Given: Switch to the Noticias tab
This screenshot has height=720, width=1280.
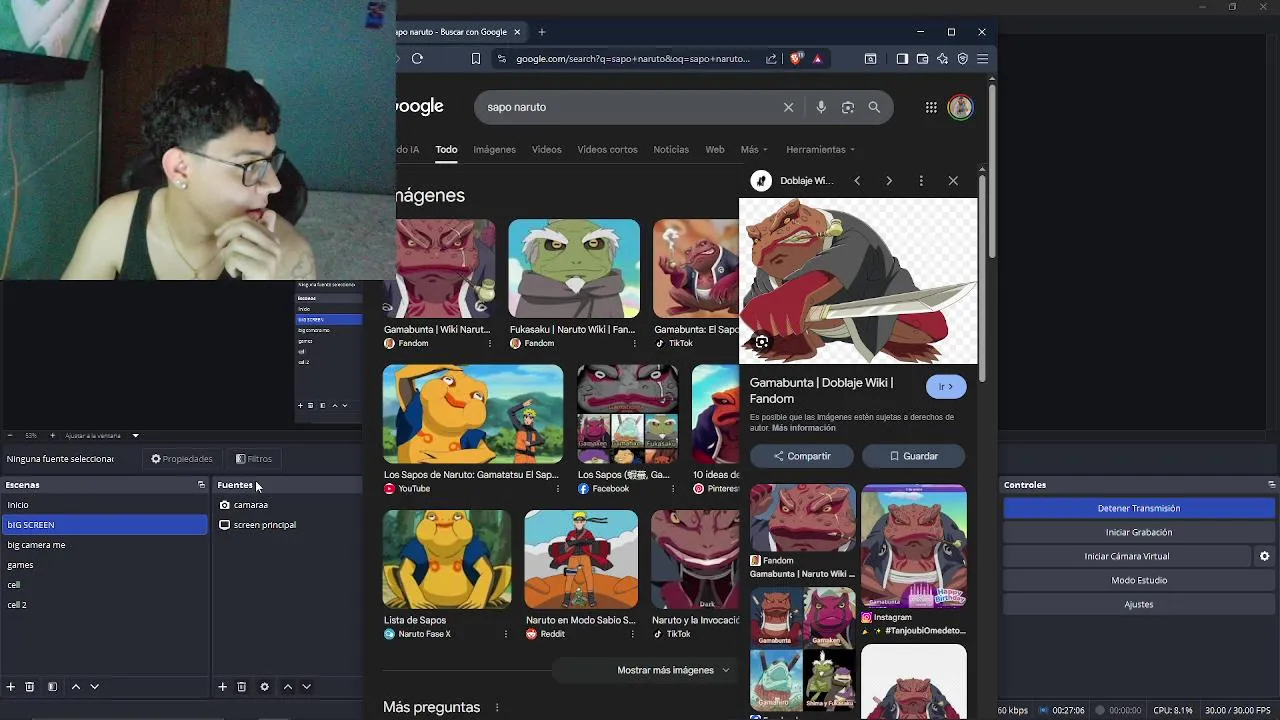Looking at the screenshot, I should 671,150.
